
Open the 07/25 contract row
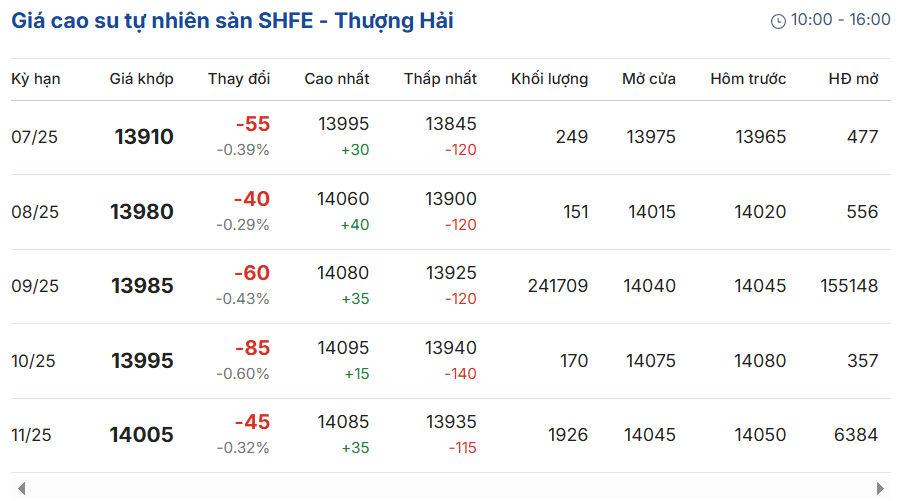(451, 137)
